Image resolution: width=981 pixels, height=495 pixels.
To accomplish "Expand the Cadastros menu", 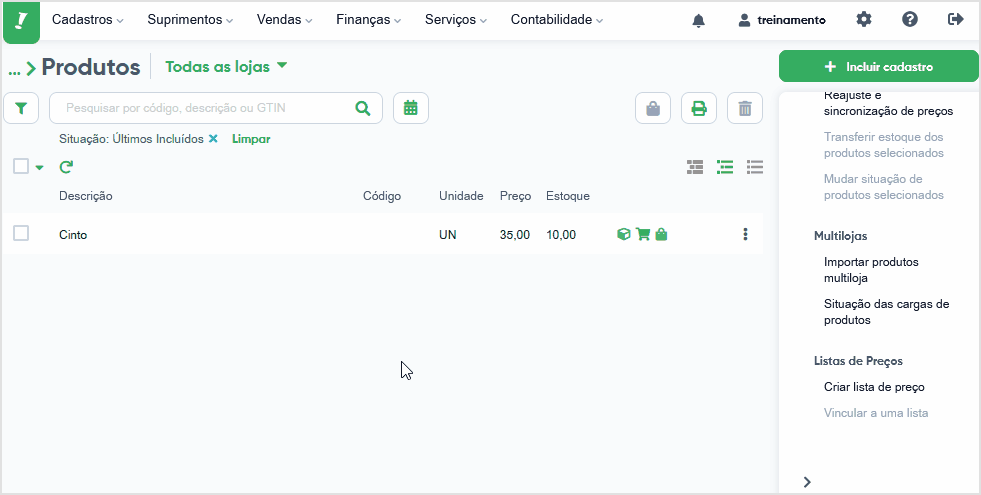I will (x=88, y=19).
